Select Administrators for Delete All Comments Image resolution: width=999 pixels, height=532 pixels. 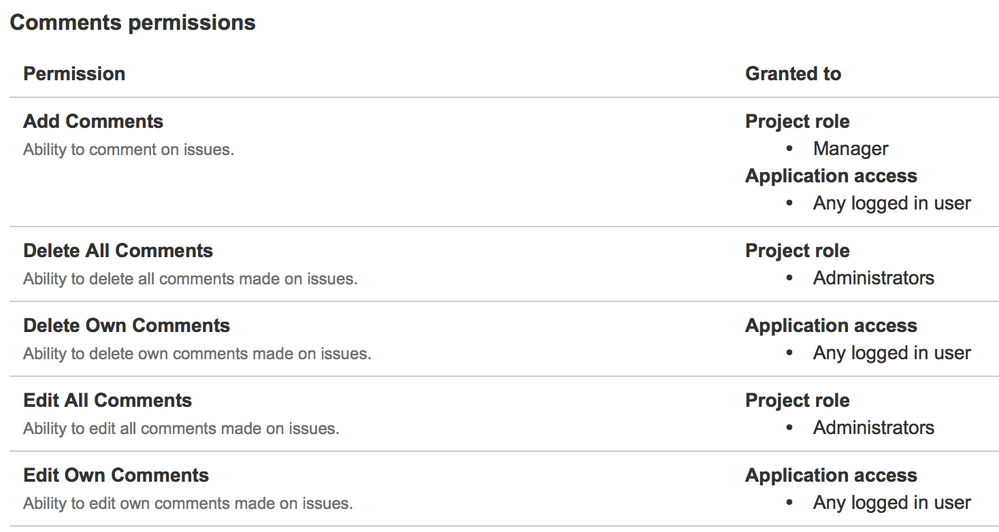(x=873, y=278)
